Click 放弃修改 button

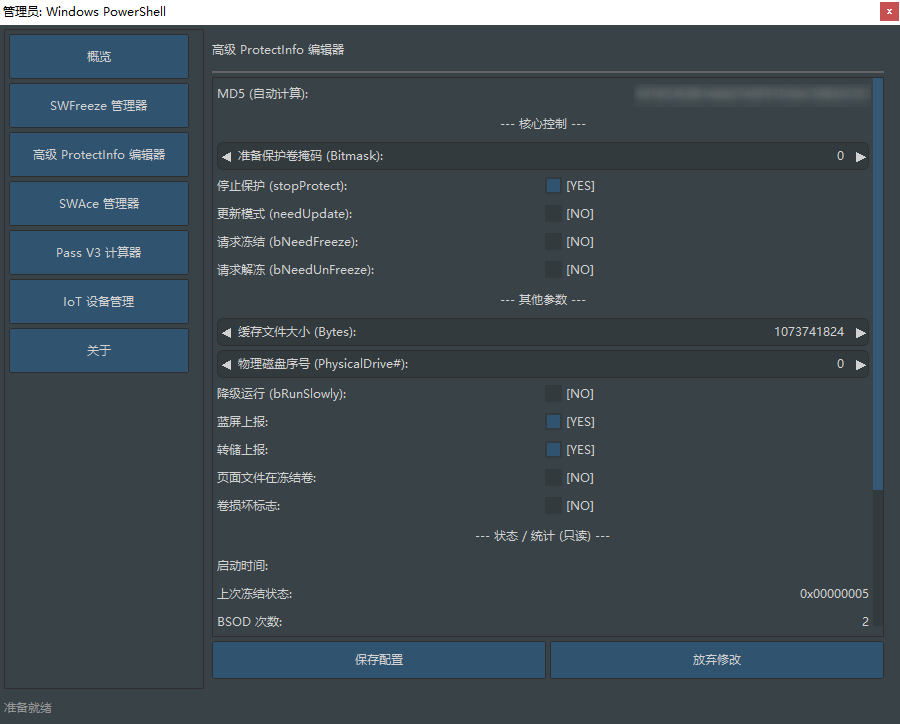click(x=716, y=660)
